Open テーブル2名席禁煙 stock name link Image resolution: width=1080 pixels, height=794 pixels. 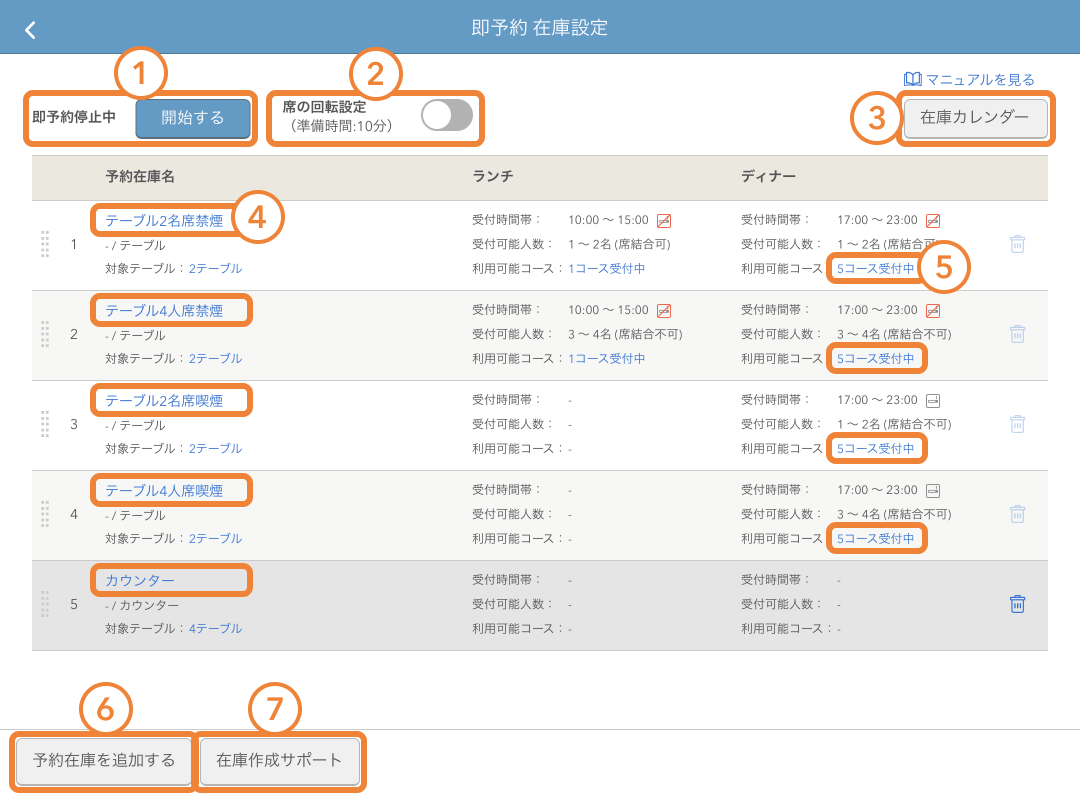[x=164, y=221]
